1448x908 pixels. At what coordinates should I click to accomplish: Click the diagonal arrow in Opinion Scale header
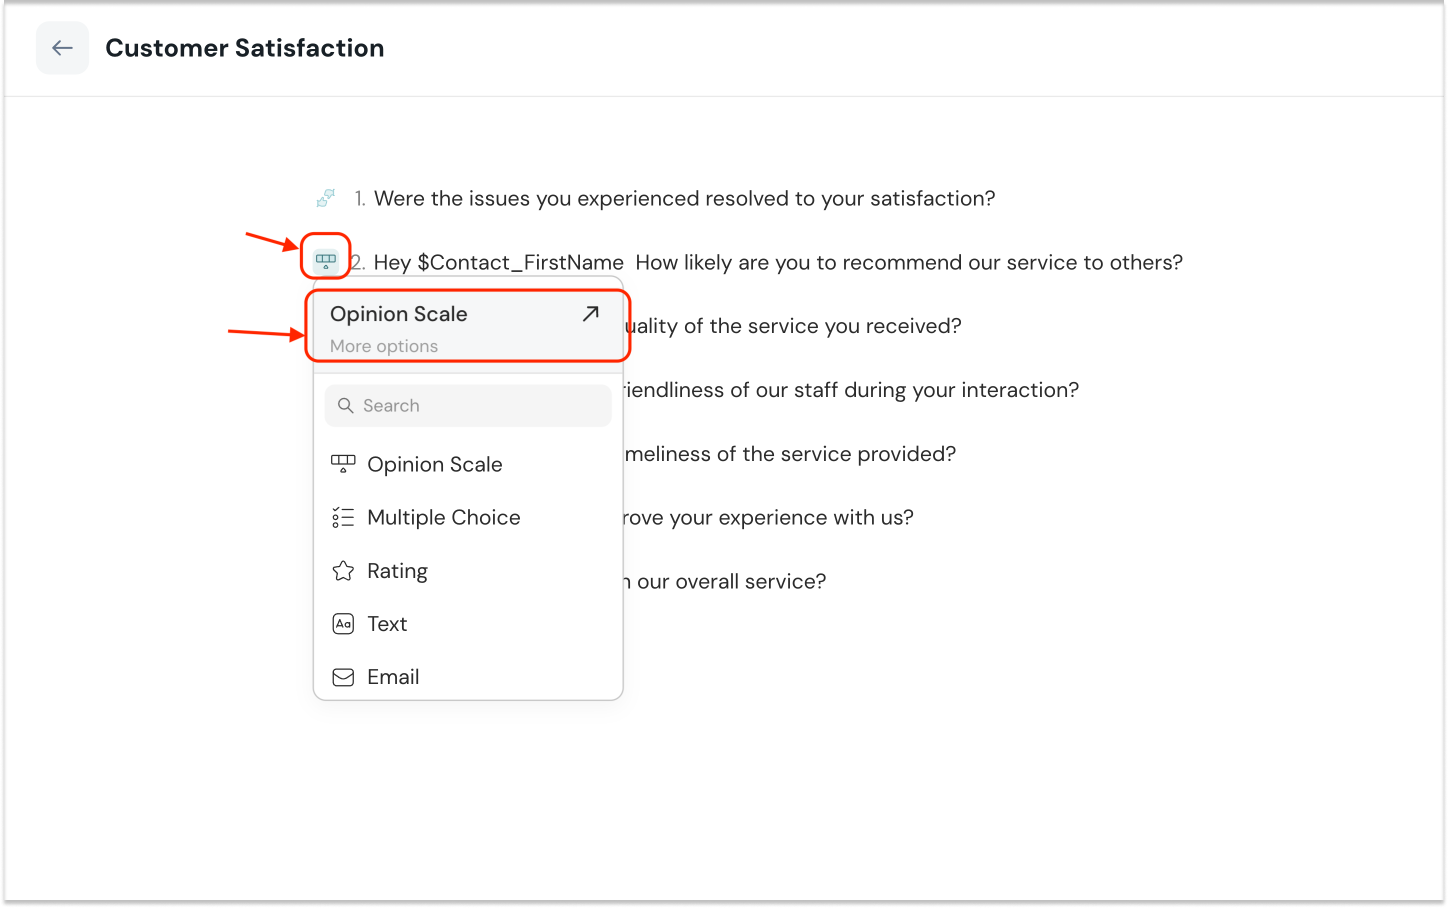(x=591, y=314)
